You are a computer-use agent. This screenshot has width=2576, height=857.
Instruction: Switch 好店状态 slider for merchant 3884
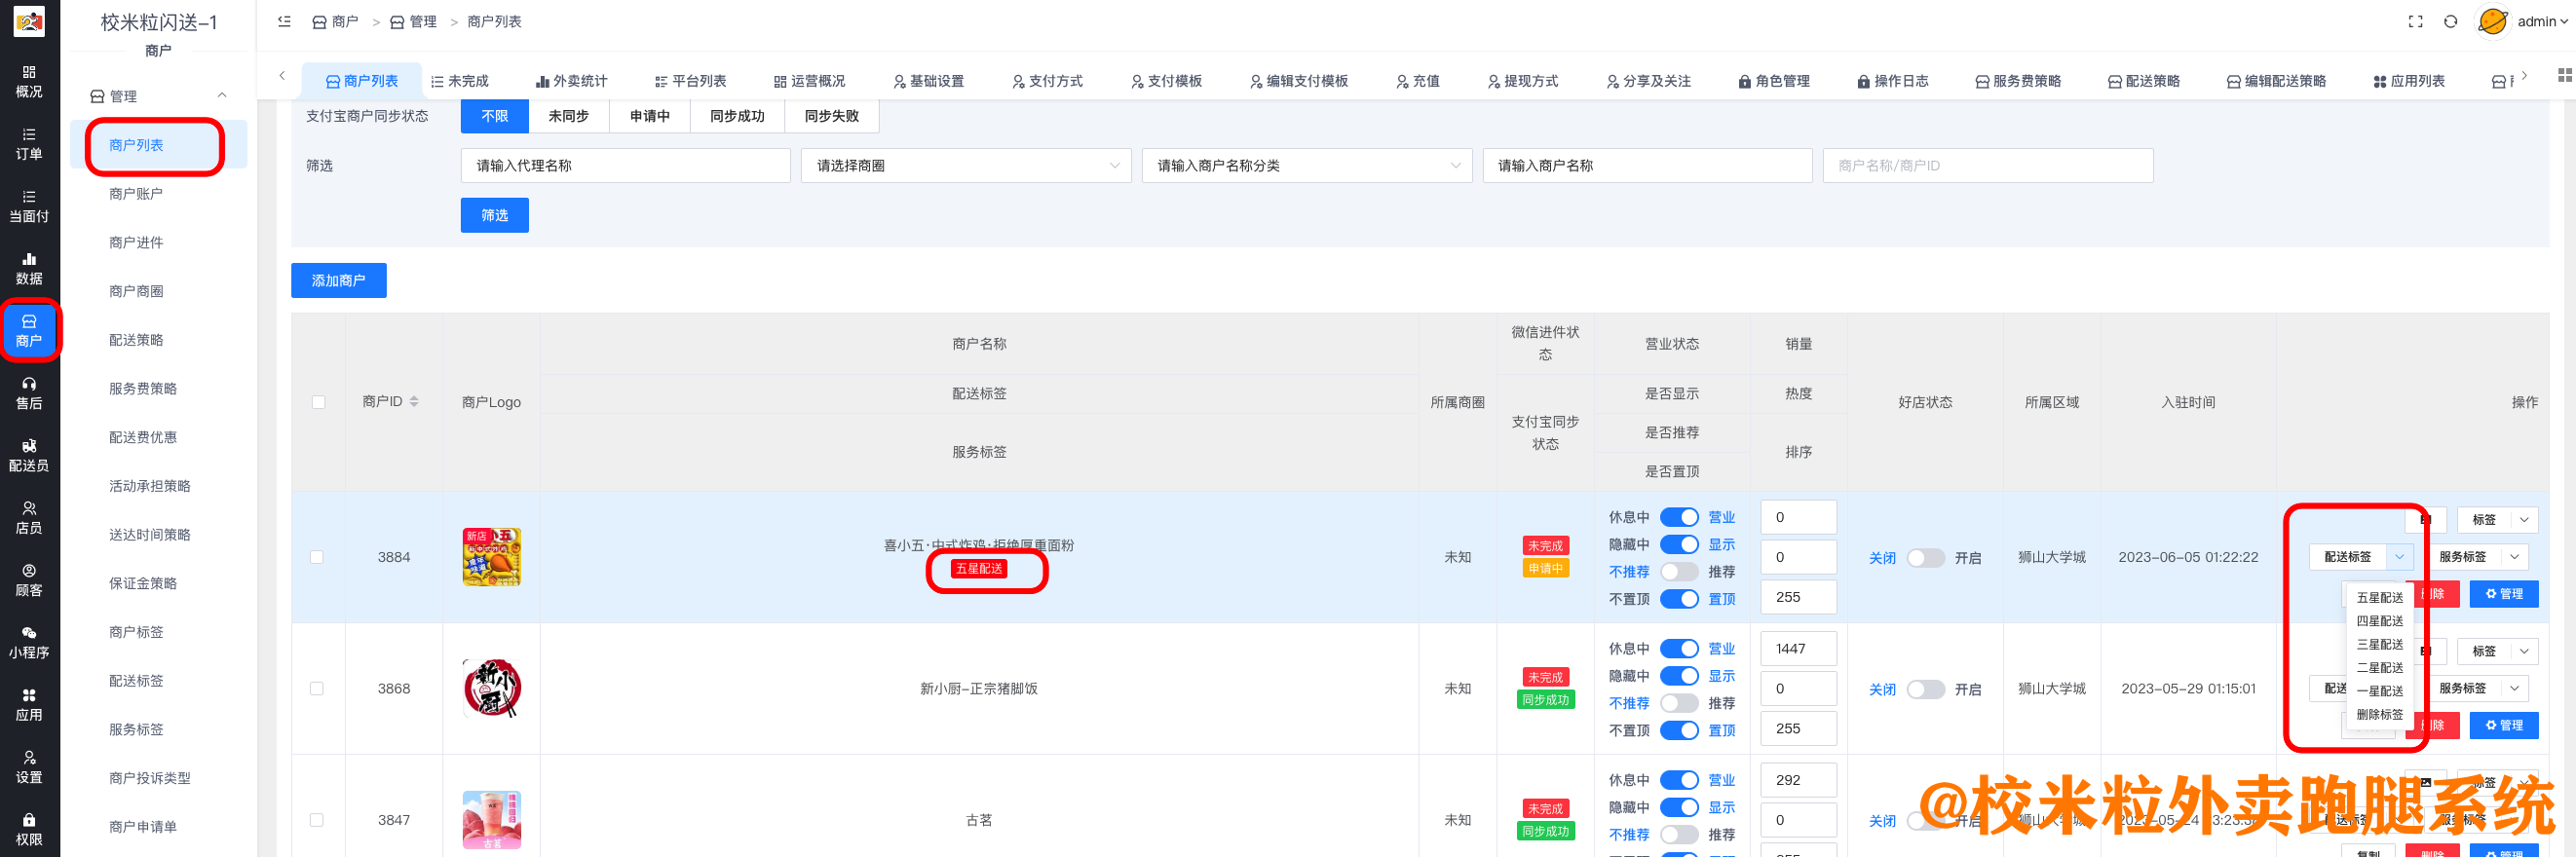1924,558
